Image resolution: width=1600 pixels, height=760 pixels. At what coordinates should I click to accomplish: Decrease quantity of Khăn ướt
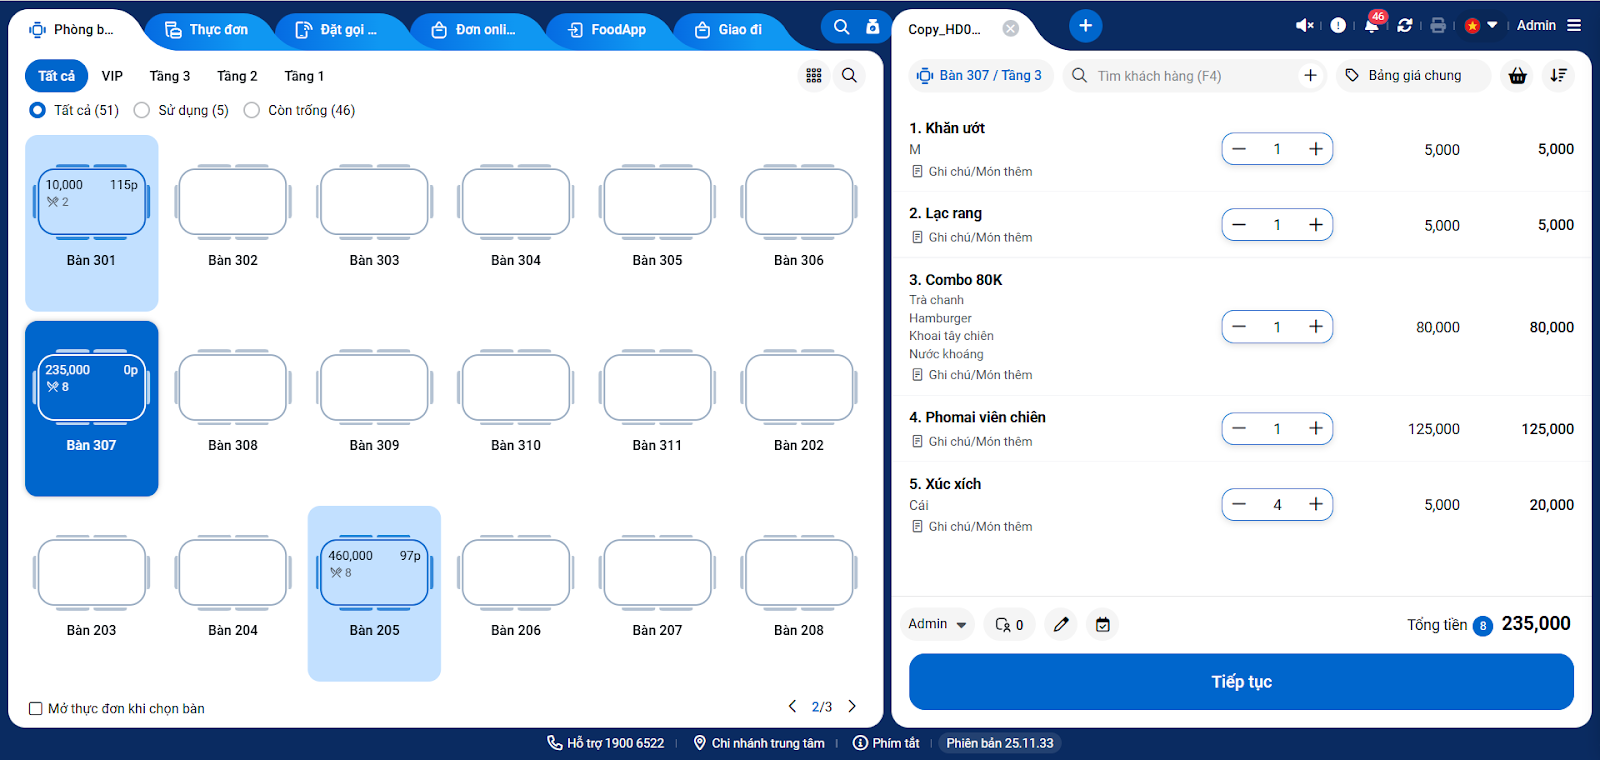pyautogui.click(x=1239, y=149)
